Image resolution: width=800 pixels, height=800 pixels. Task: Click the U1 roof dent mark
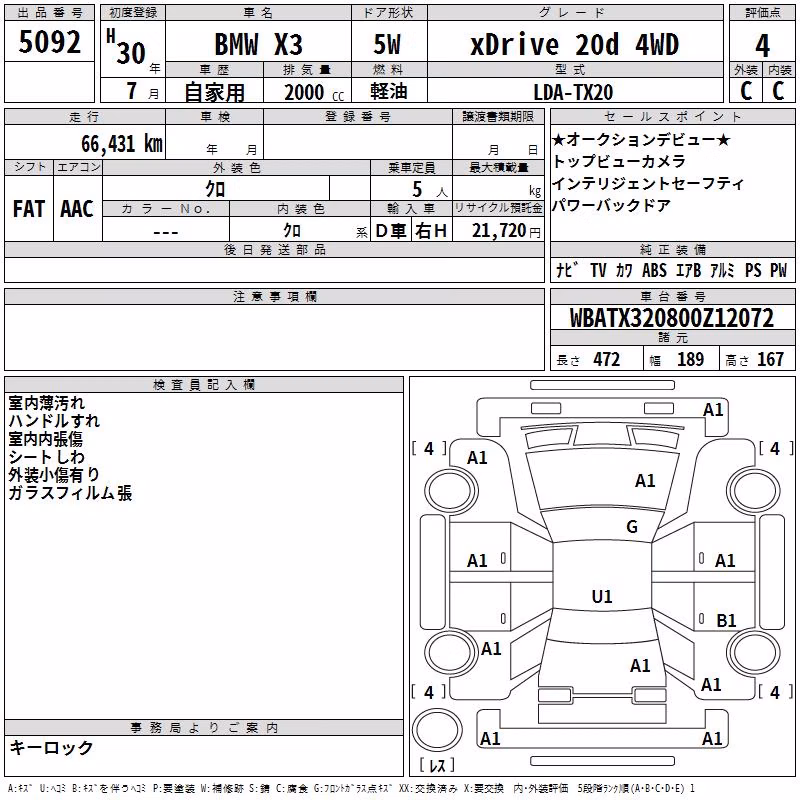pyautogui.click(x=602, y=596)
